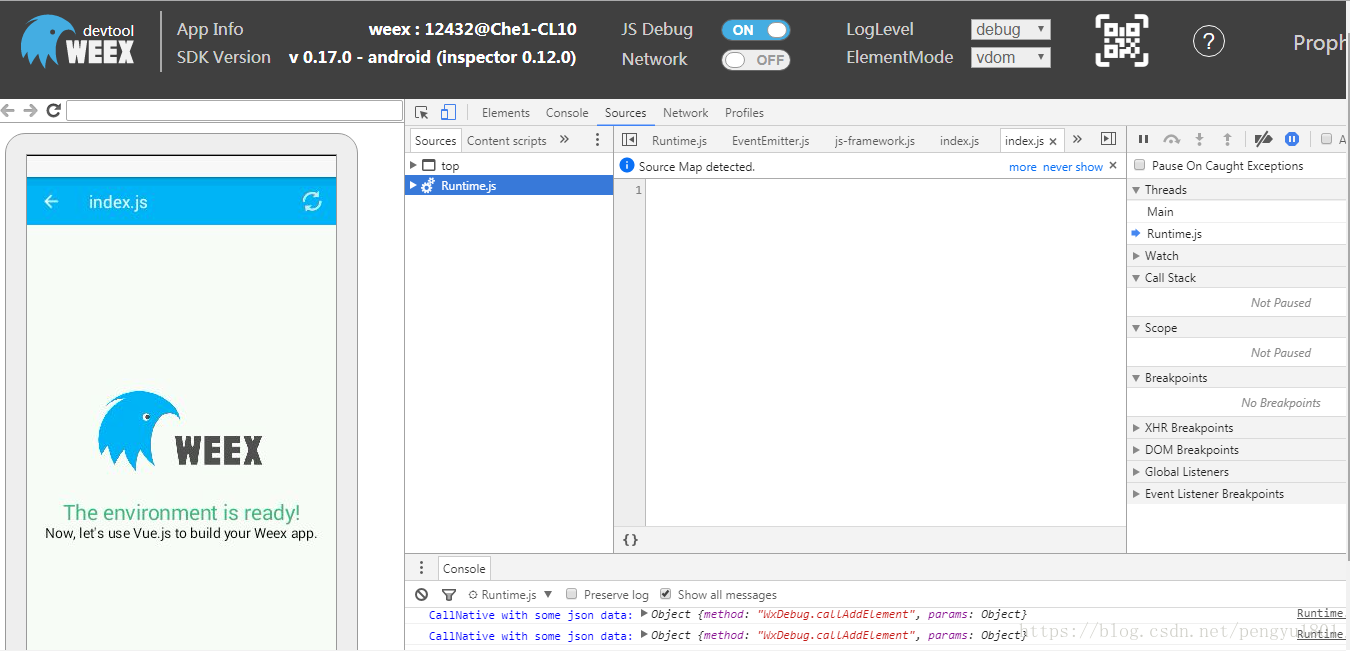Open the Content scripts navigator tab
The width and height of the screenshot is (1350, 651).
[507, 141]
